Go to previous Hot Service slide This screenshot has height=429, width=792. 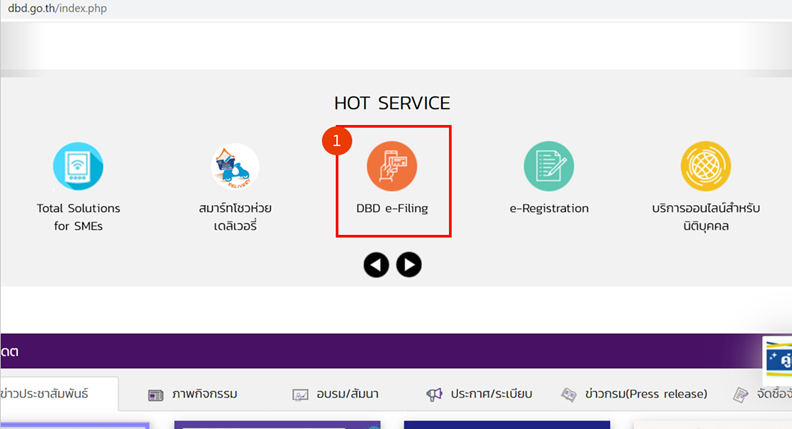tap(376, 265)
